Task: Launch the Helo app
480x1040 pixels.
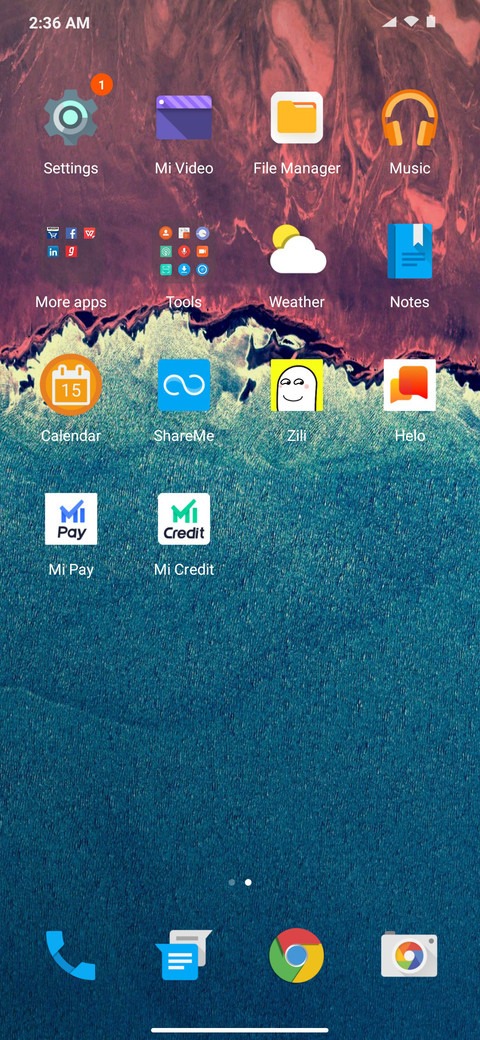Action: tap(410, 385)
